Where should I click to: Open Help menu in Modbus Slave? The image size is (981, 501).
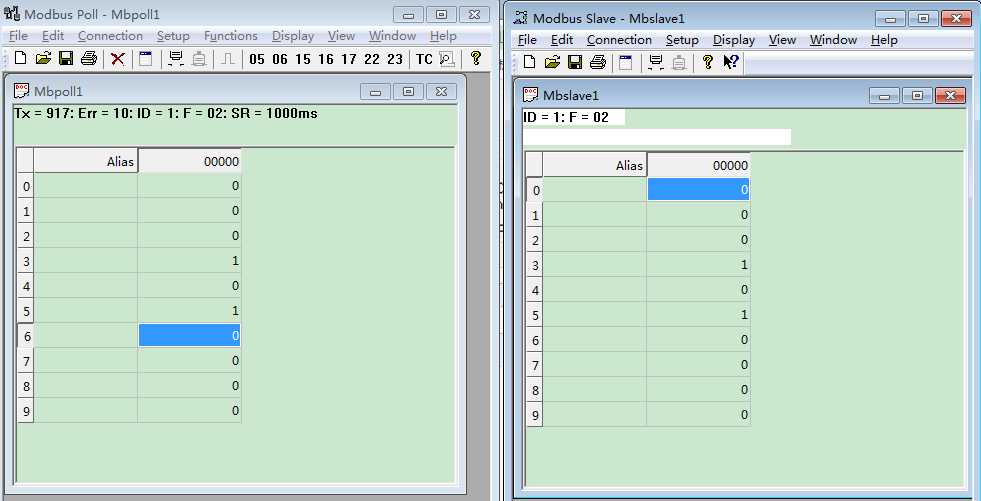pos(884,39)
